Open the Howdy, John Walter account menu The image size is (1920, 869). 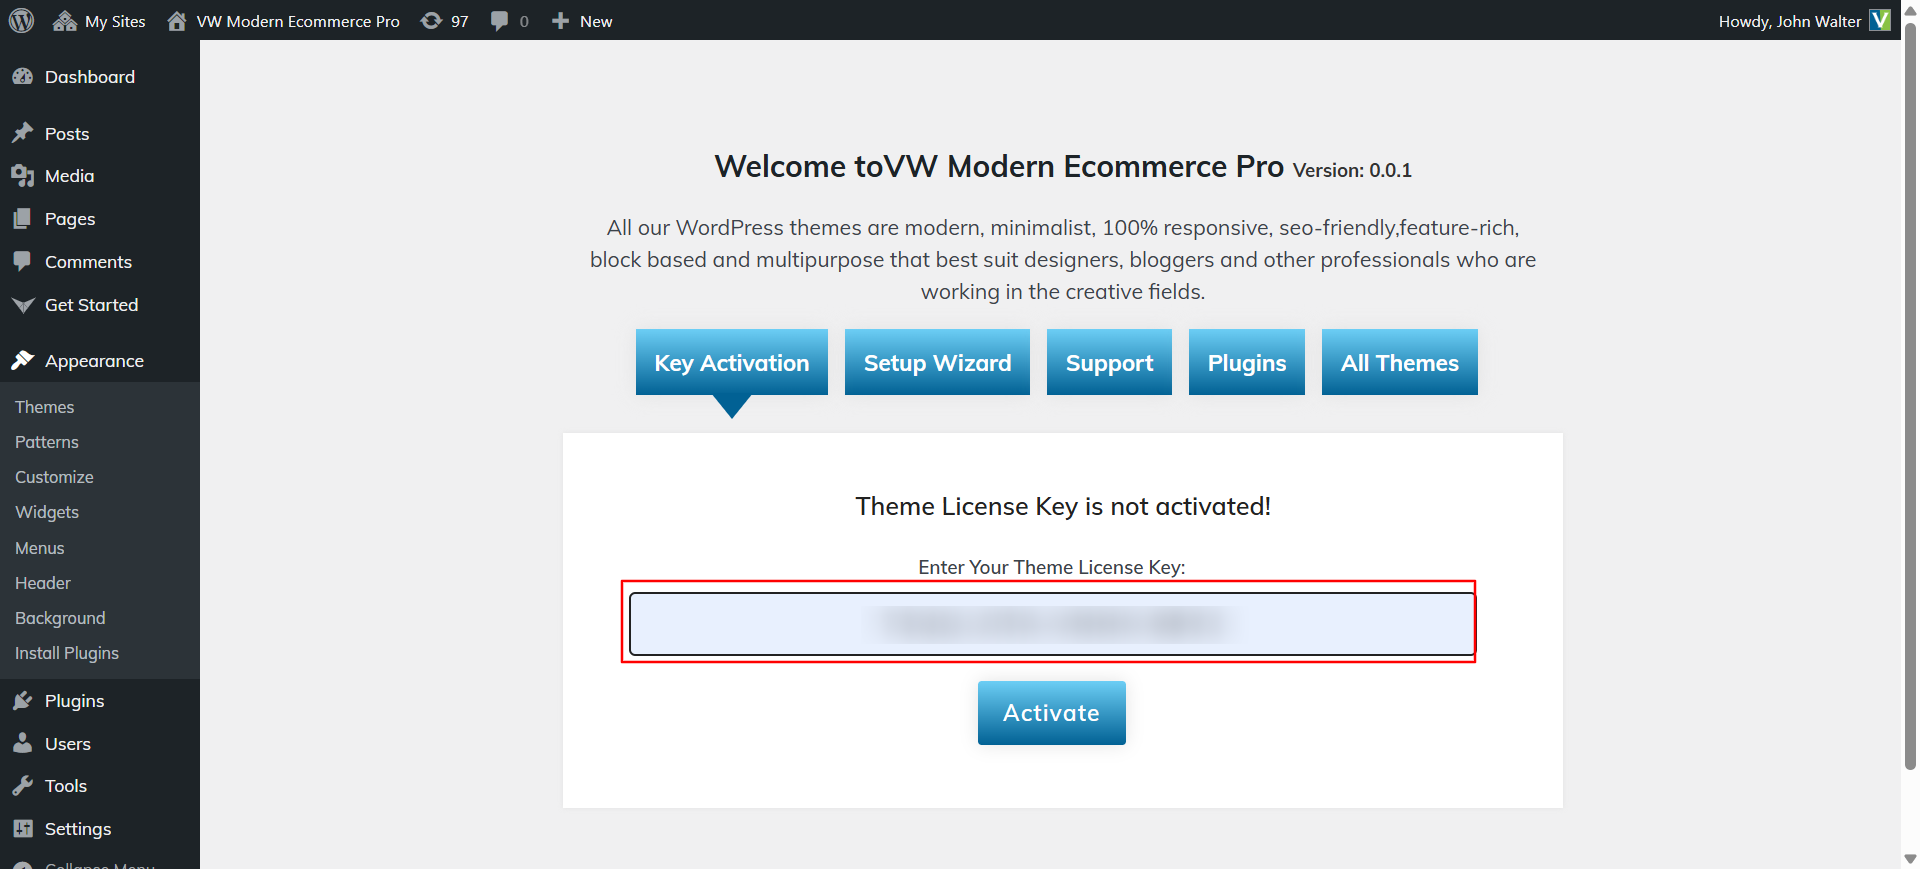point(1804,21)
